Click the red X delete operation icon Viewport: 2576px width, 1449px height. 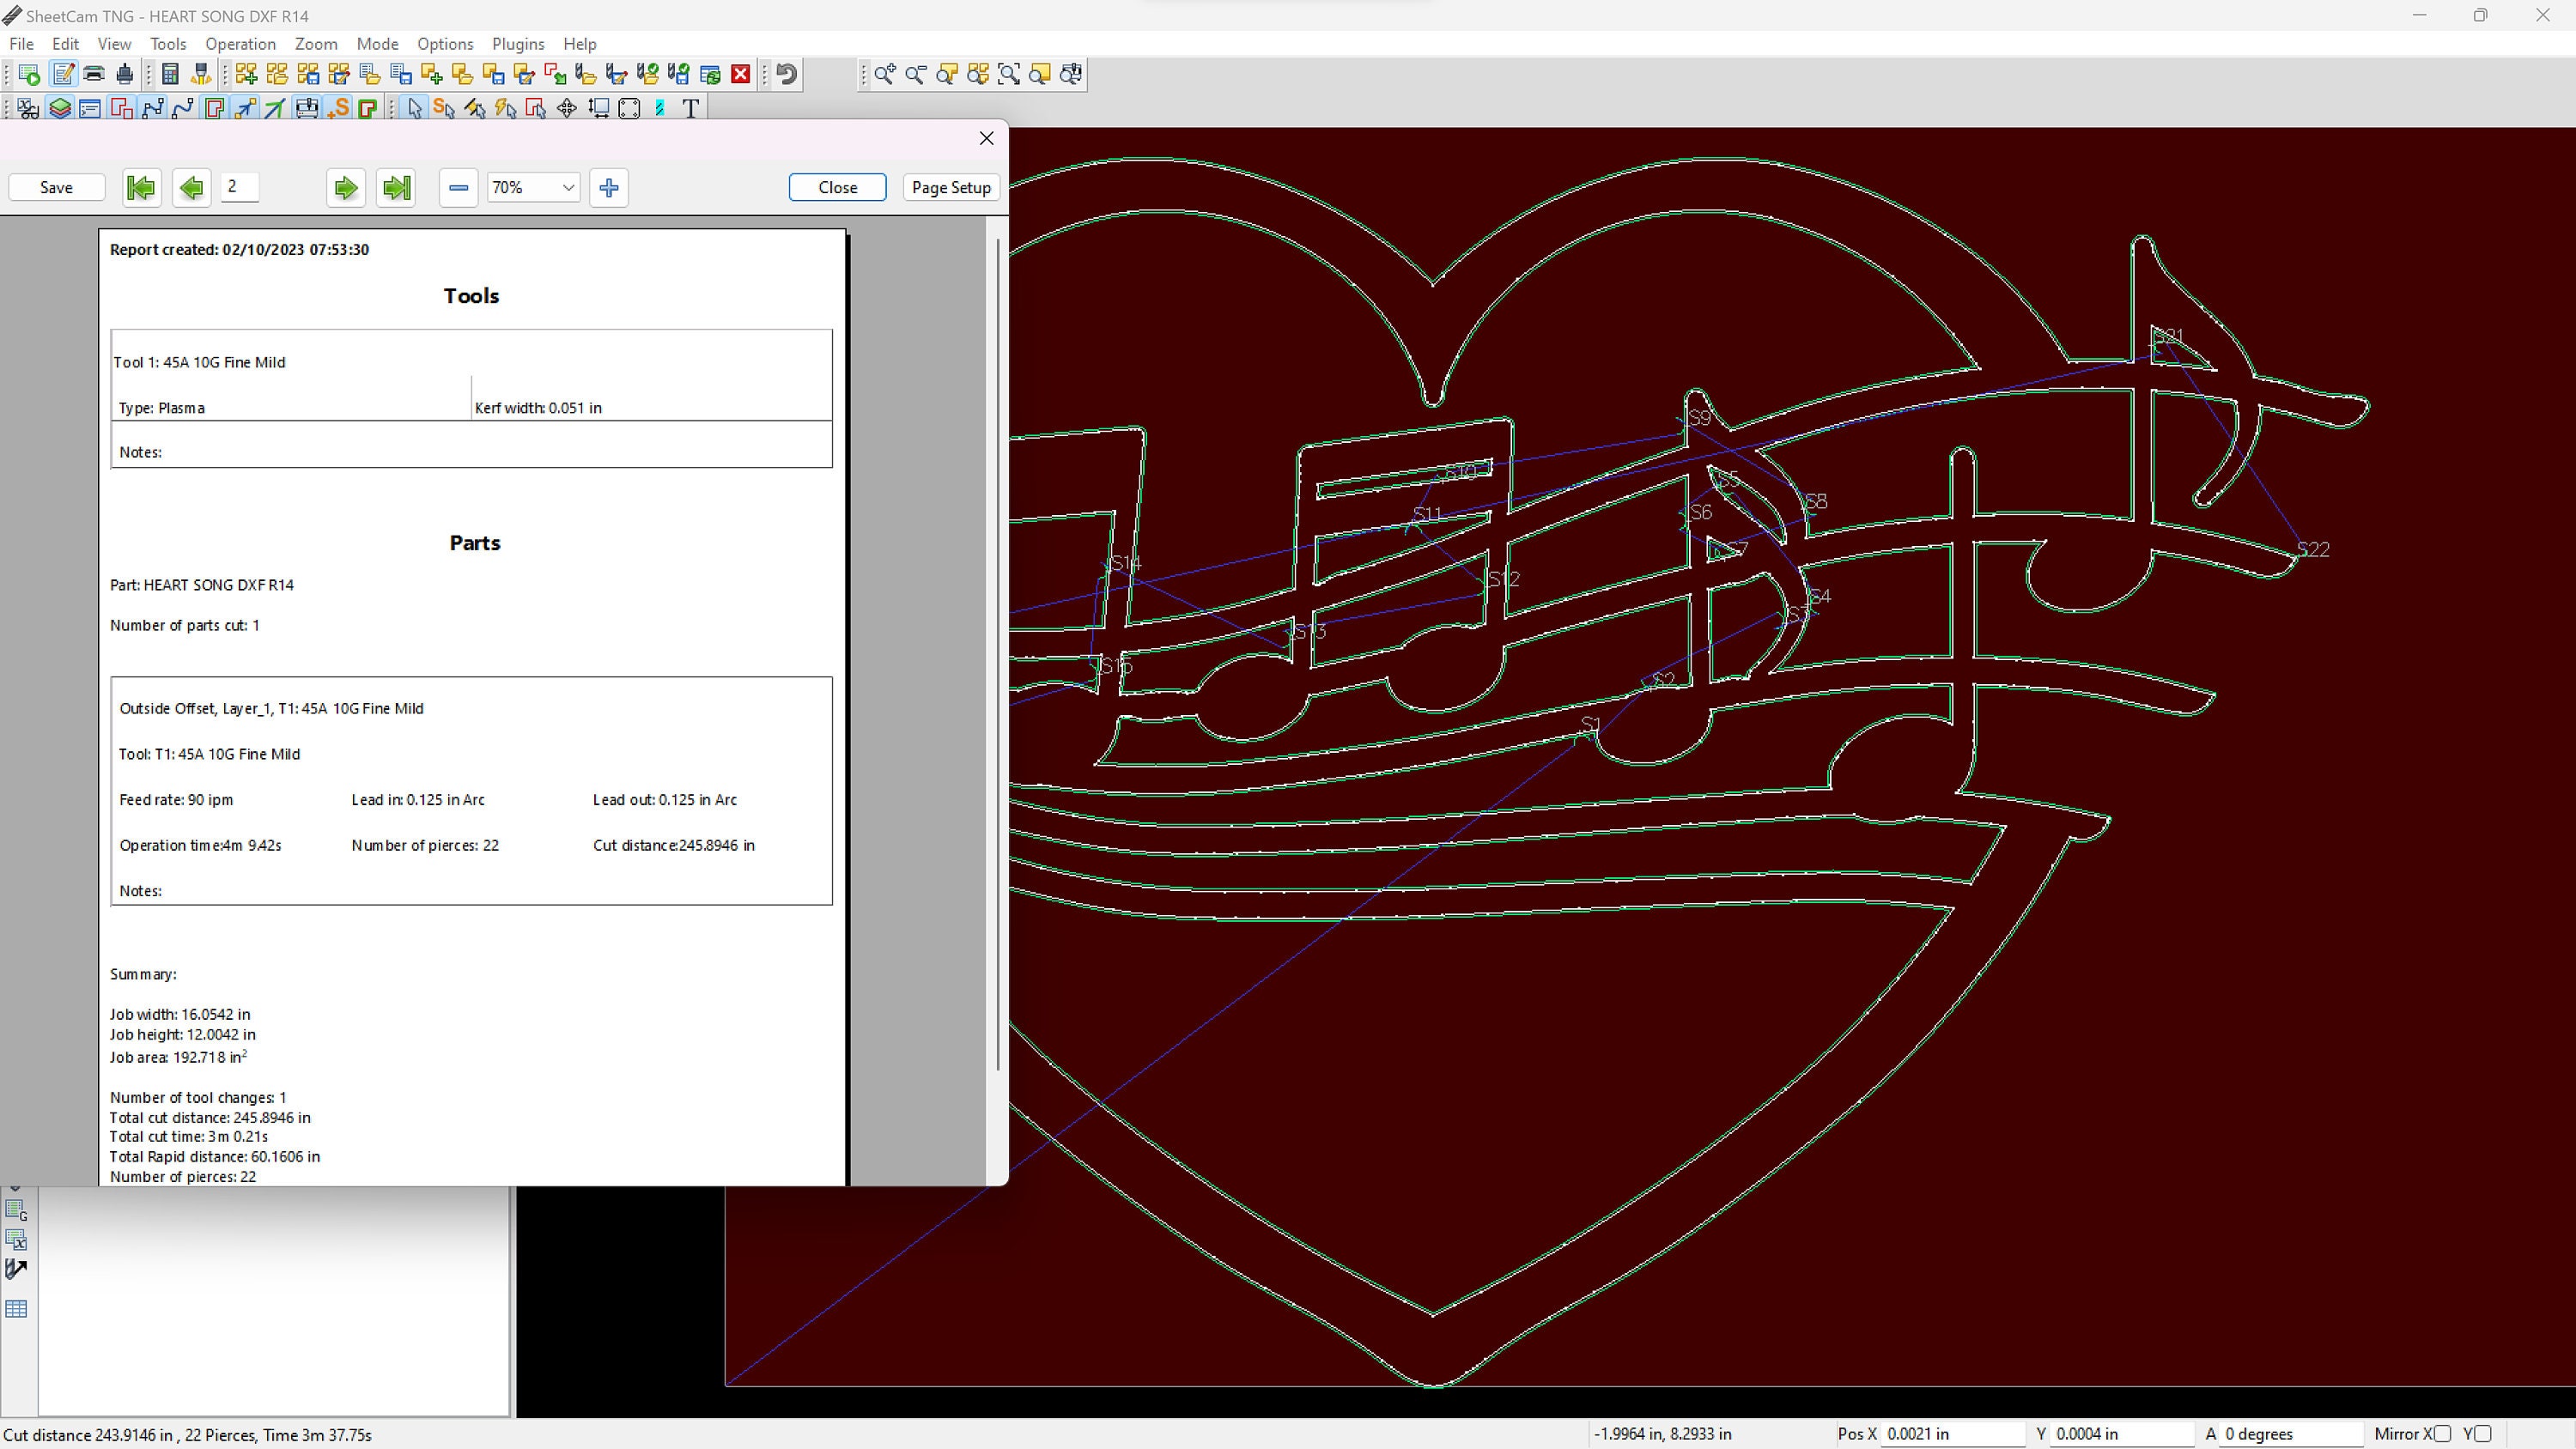tap(740, 74)
